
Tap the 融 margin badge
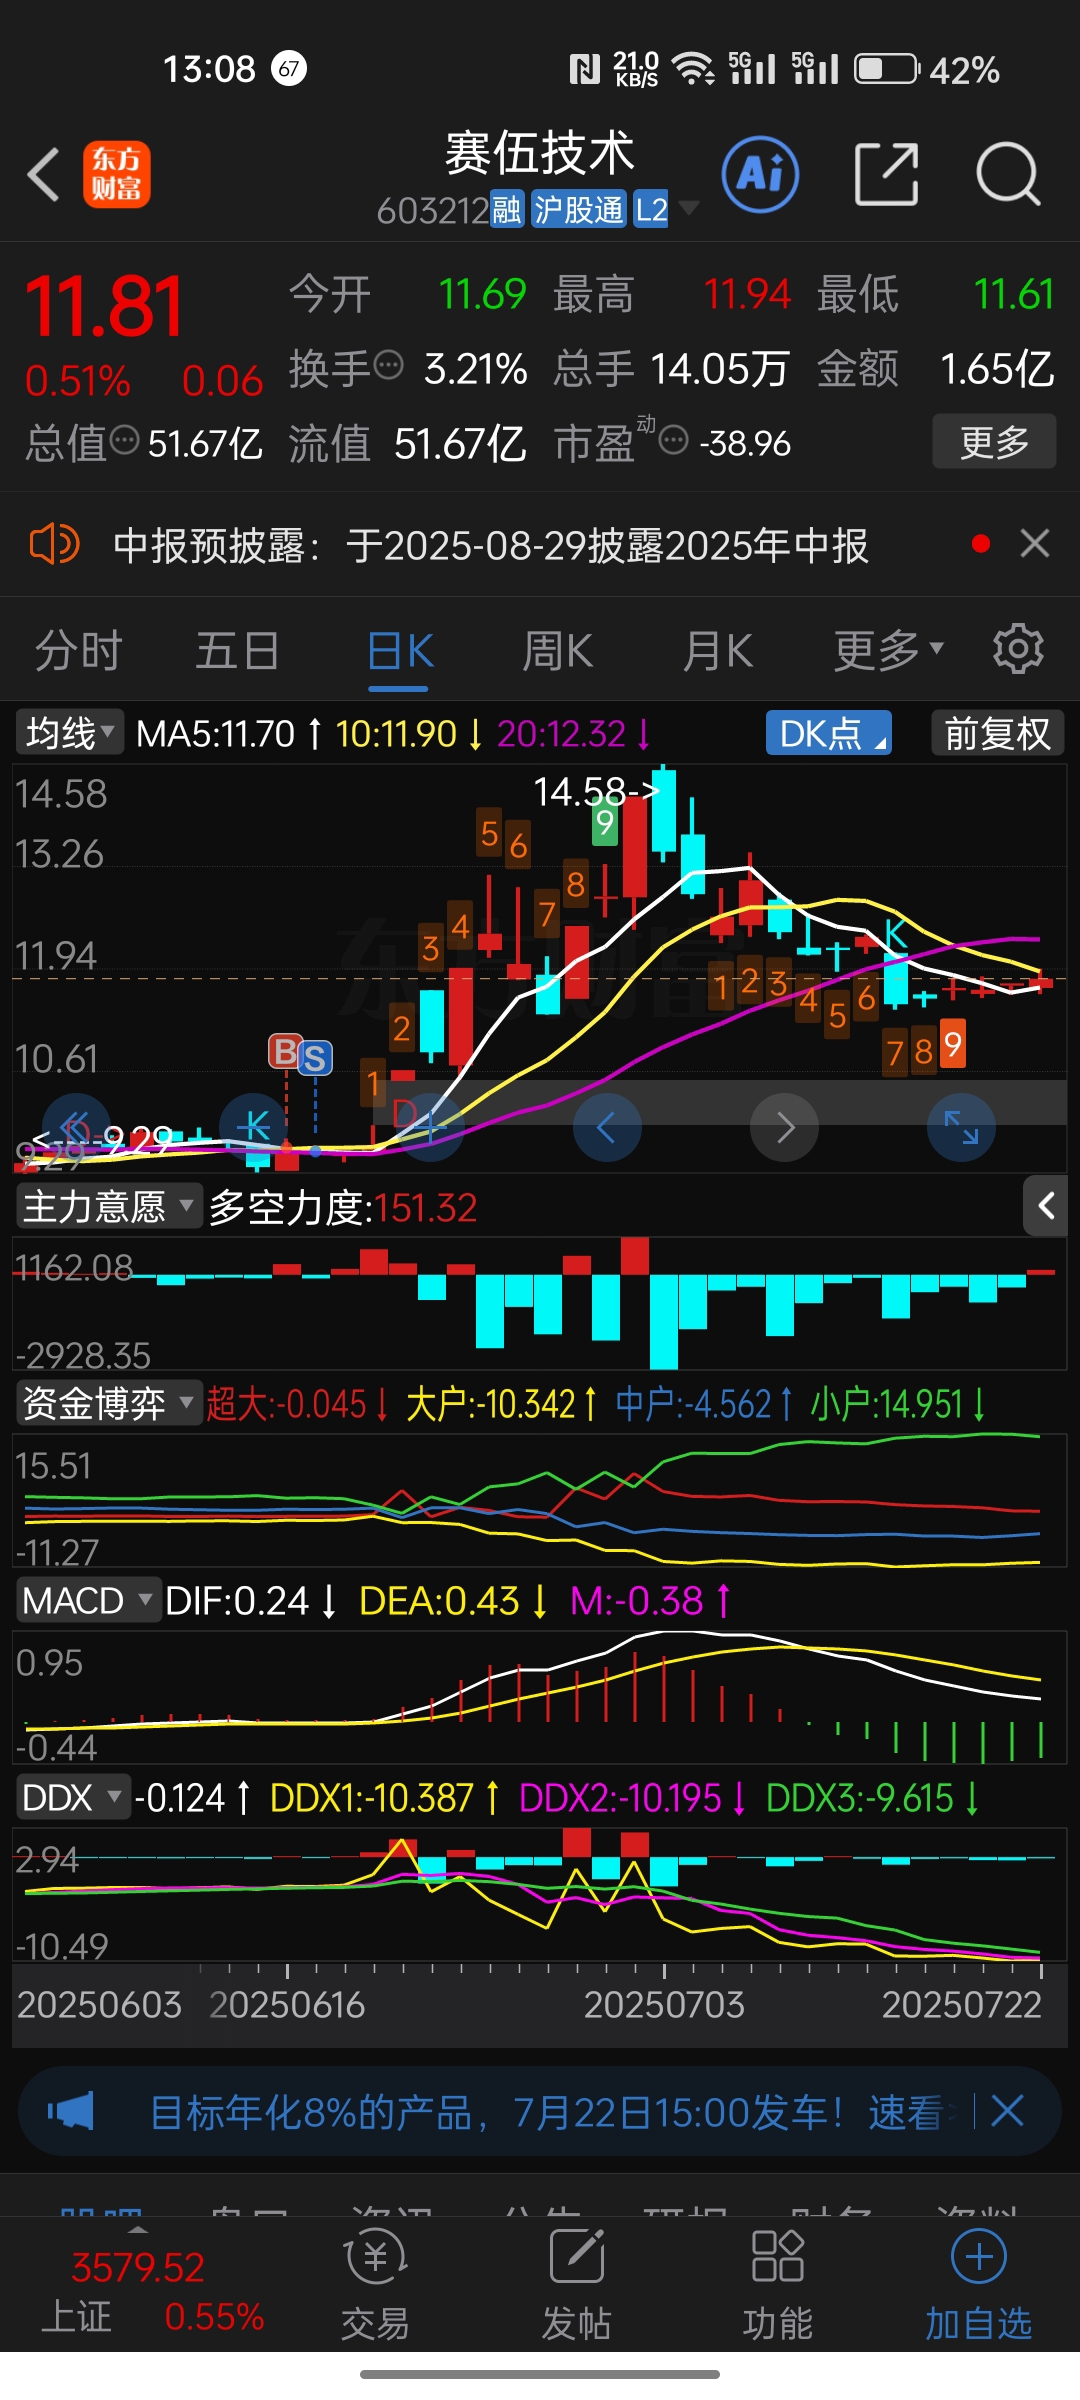[x=507, y=210]
